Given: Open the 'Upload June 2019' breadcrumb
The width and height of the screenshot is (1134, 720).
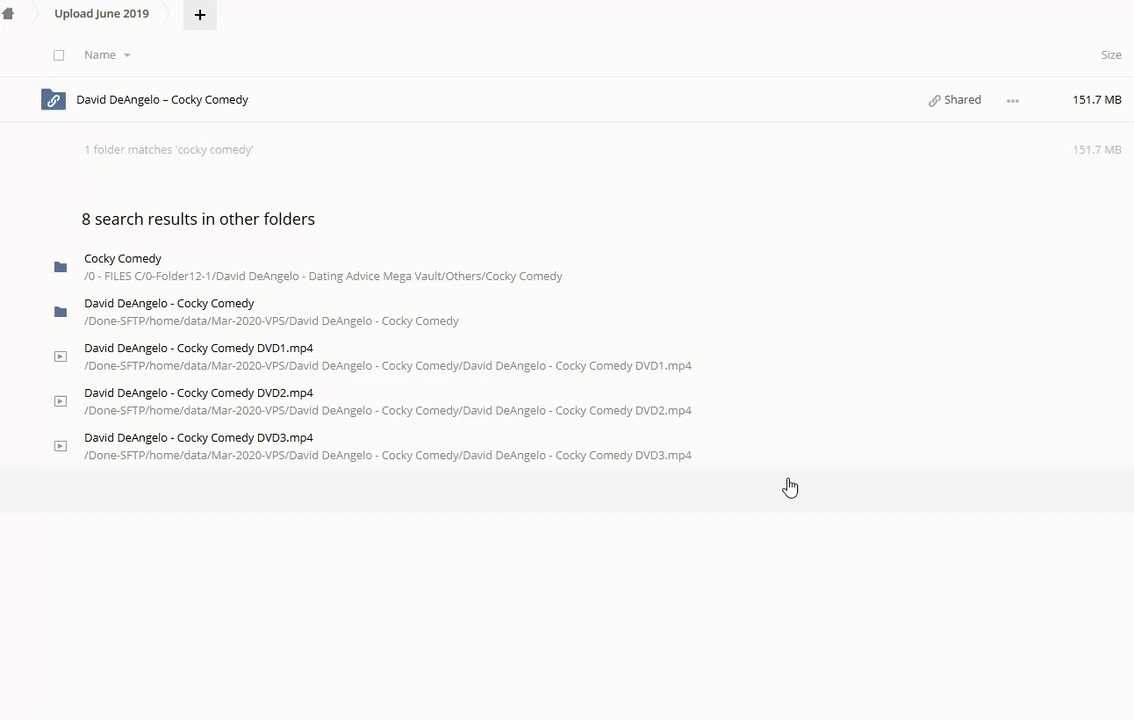Looking at the screenshot, I should pos(101,14).
